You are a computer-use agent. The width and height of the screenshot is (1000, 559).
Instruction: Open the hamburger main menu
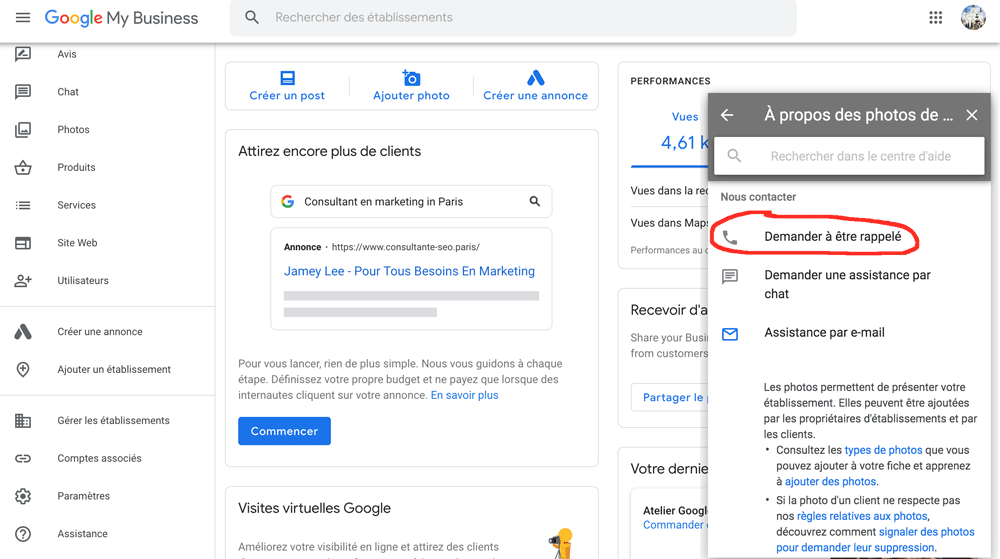[x=23, y=17]
